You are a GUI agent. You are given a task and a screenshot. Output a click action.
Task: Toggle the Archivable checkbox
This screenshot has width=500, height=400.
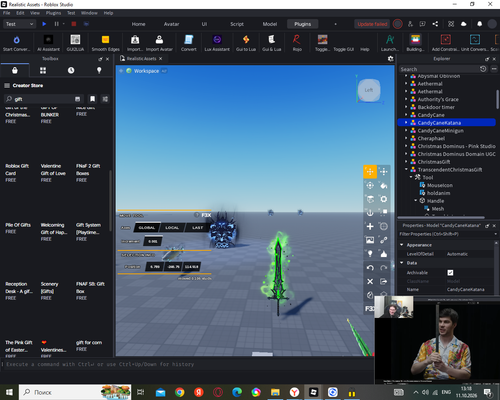tap(450, 273)
